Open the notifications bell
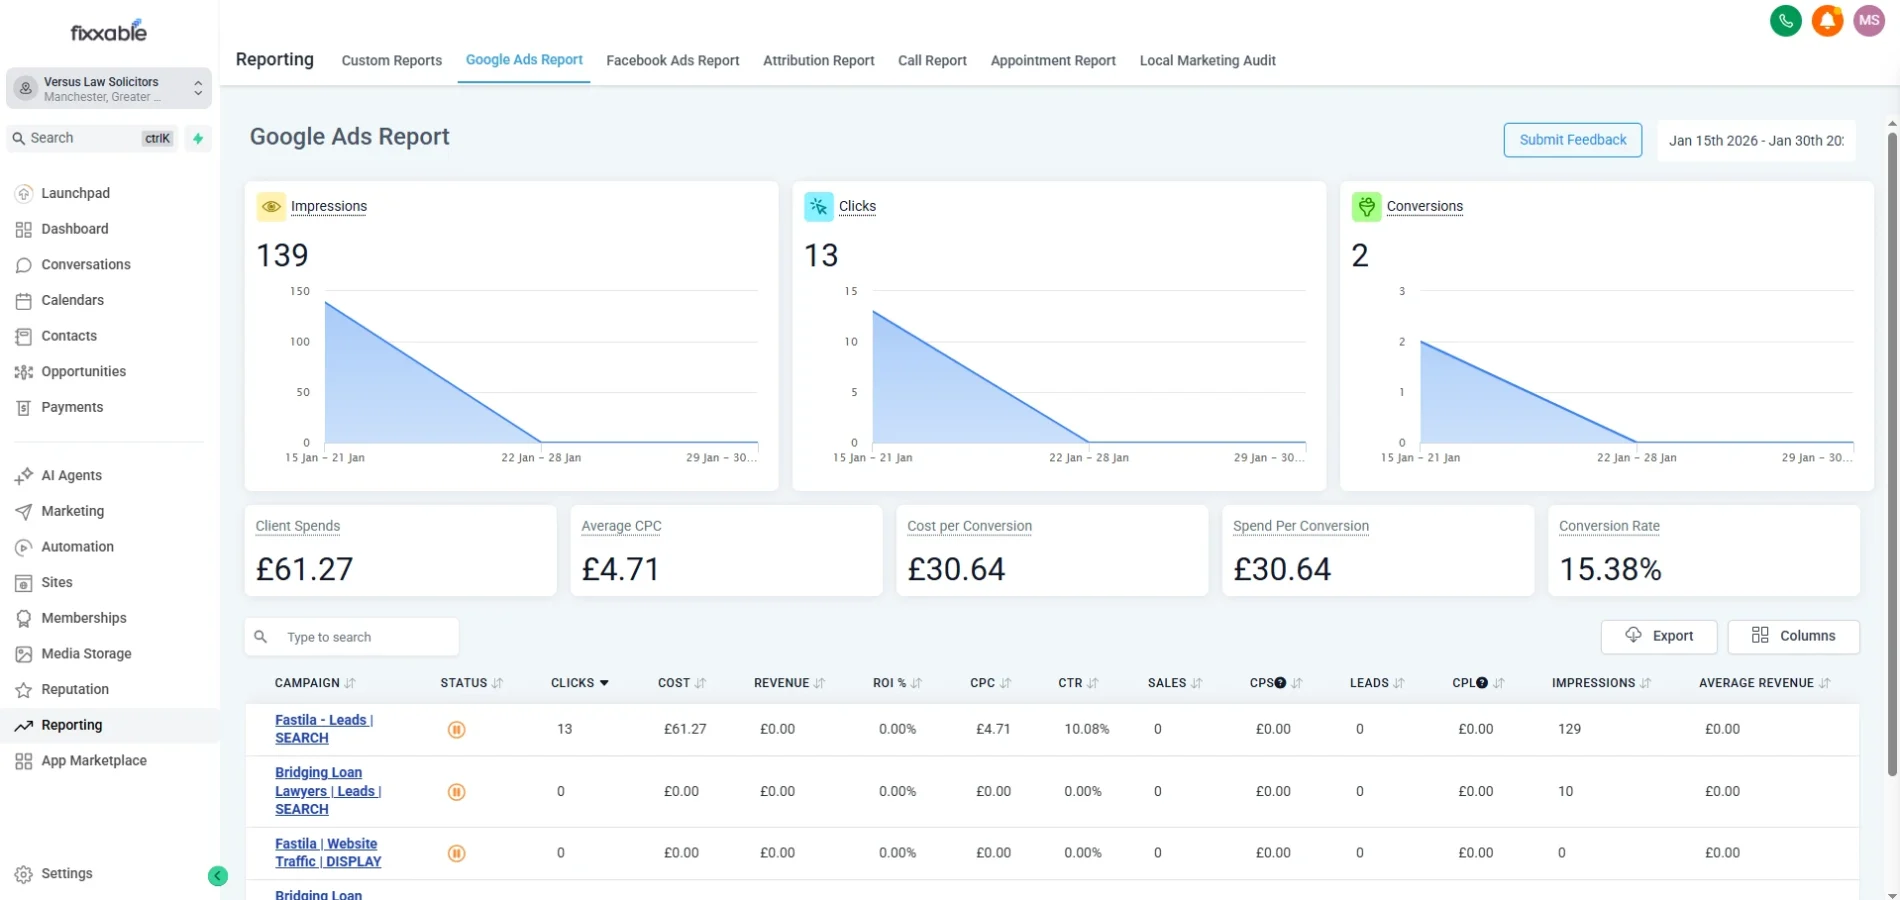1900x900 pixels. pos(1827,20)
